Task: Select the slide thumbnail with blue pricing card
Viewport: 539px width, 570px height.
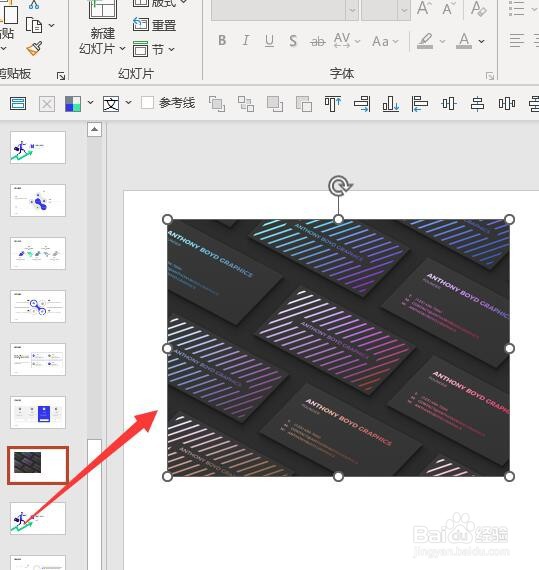Action: tap(38, 413)
